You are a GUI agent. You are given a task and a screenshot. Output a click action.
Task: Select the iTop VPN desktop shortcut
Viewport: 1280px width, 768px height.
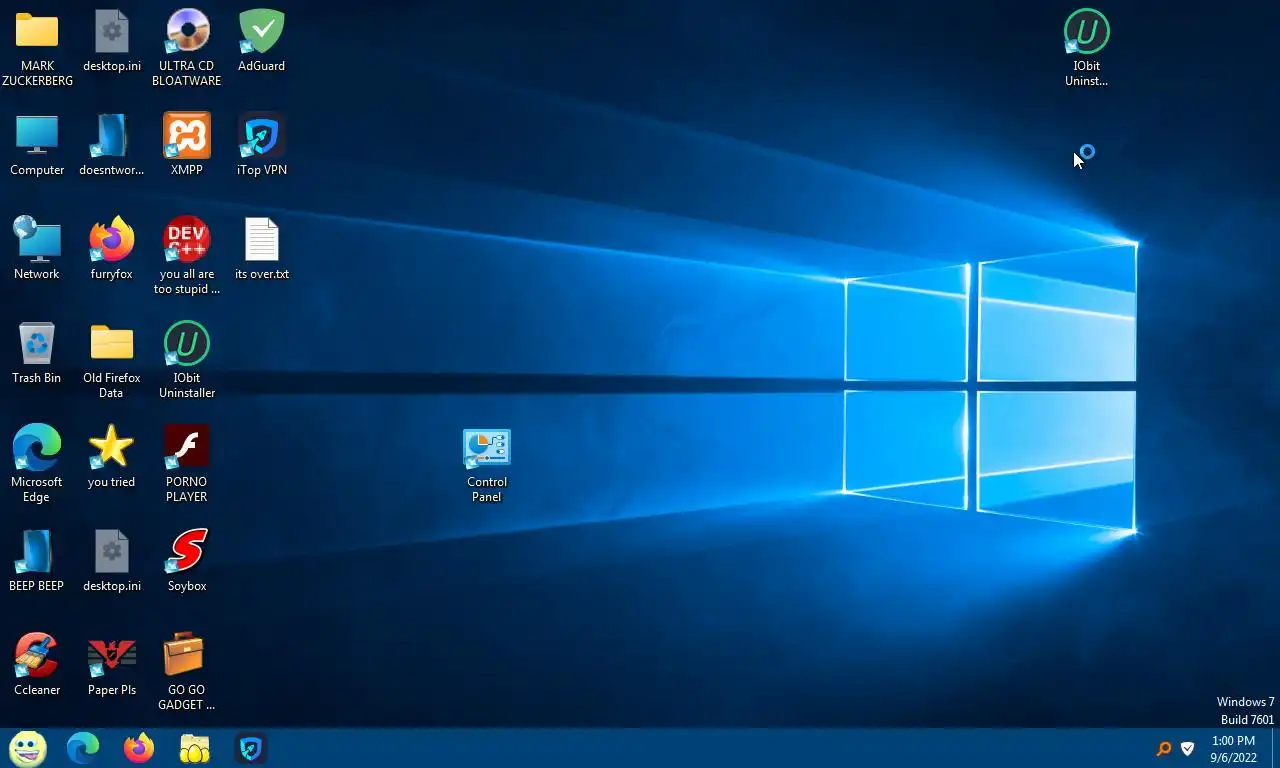click(262, 136)
